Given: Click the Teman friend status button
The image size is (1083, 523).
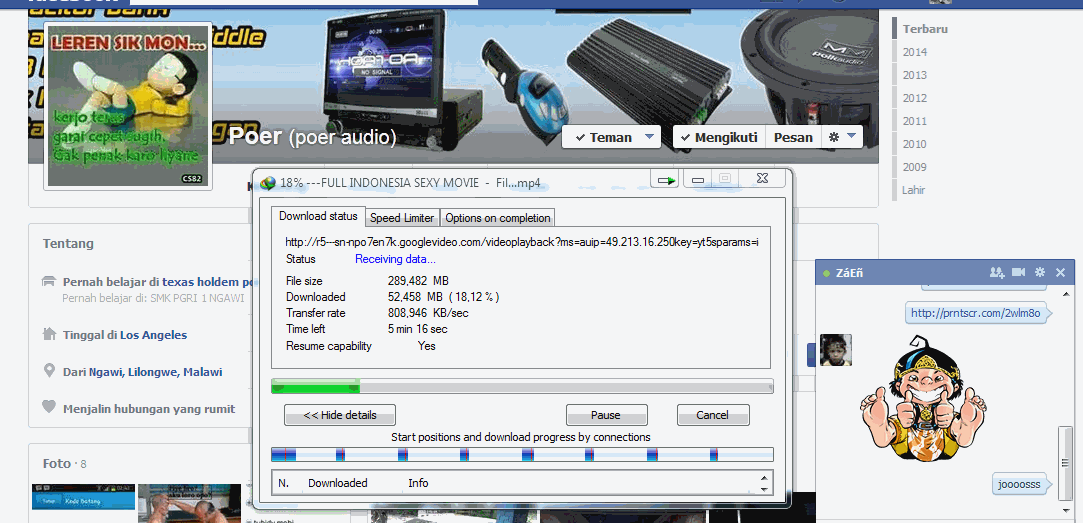Looking at the screenshot, I should point(604,137).
